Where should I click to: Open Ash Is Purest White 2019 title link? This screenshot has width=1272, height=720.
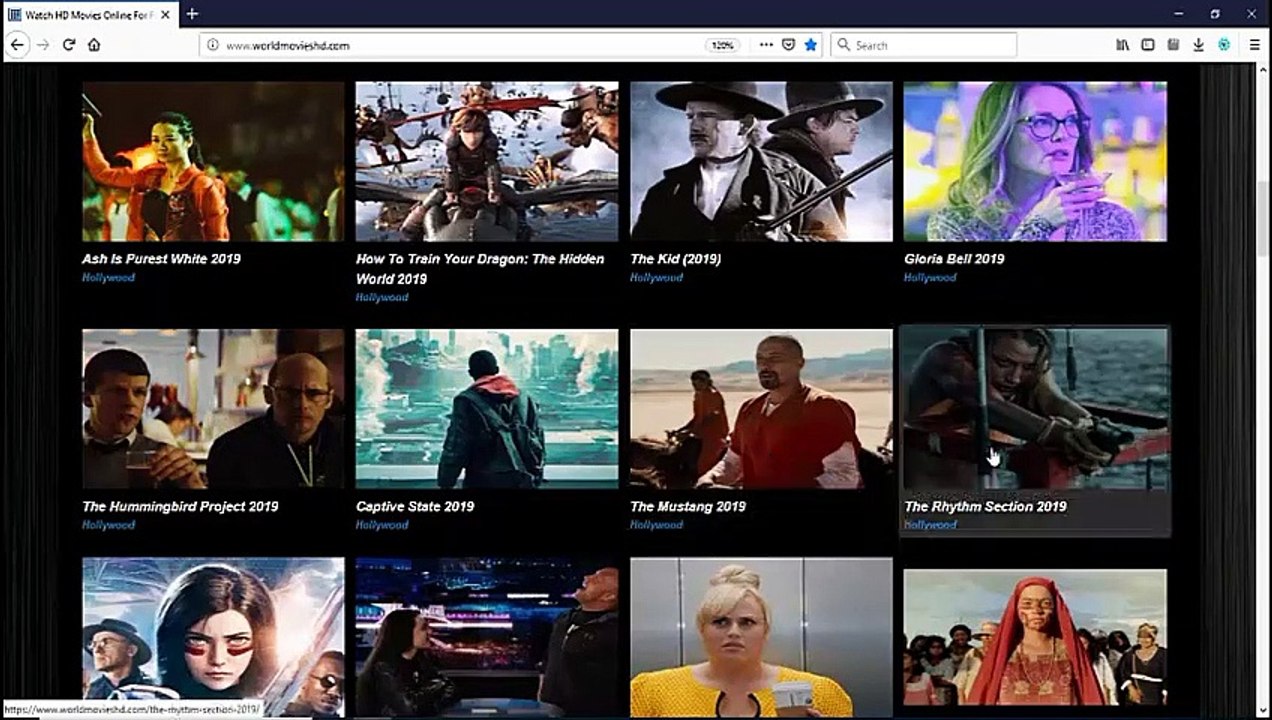tap(161, 258)
